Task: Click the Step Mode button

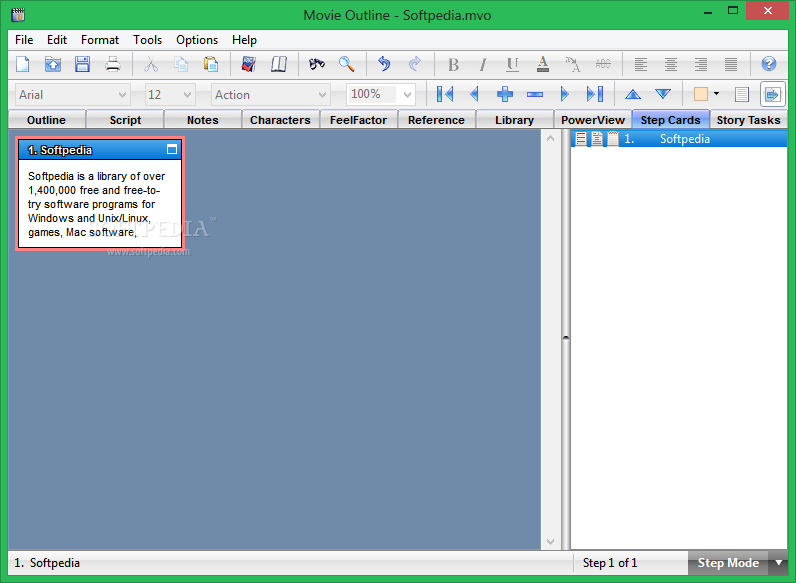Action: click(728, 563)
